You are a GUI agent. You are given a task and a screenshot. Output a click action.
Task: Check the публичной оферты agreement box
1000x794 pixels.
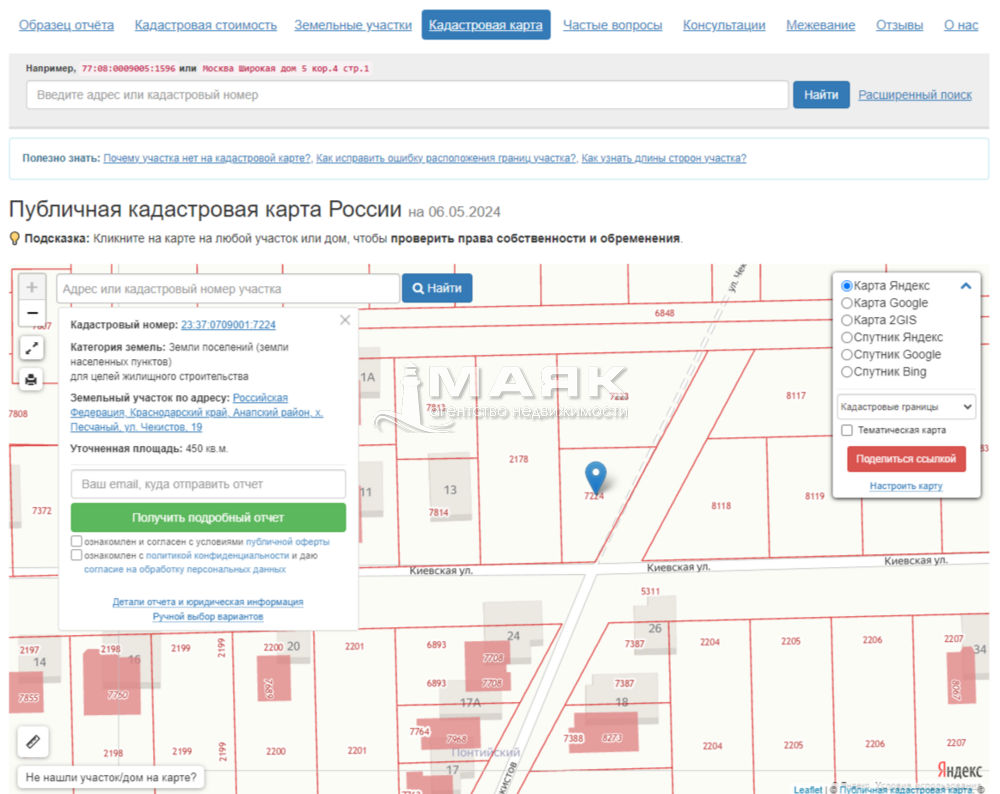(x=77, y=541)
